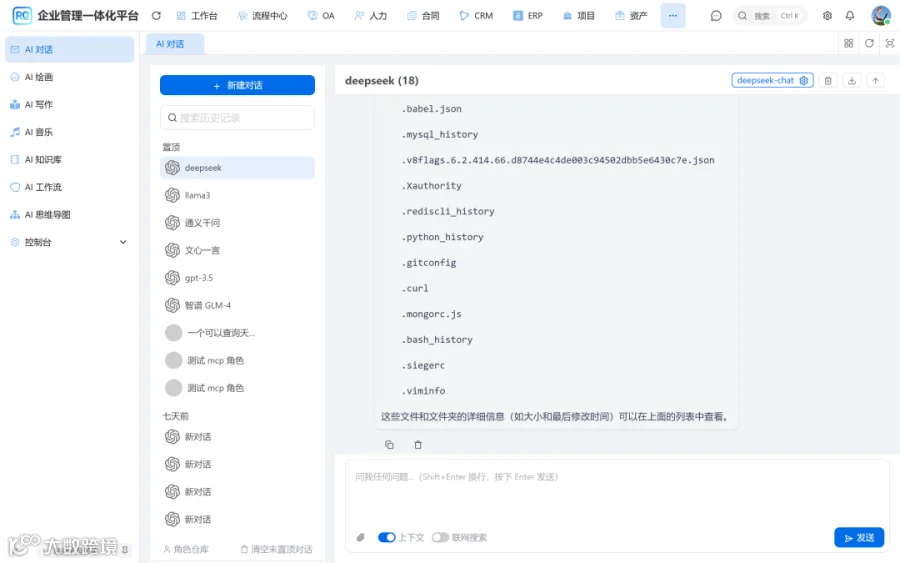The image size is (900, 563).
Task: Click the refresh icon beside the platform title
Action: 156,16
